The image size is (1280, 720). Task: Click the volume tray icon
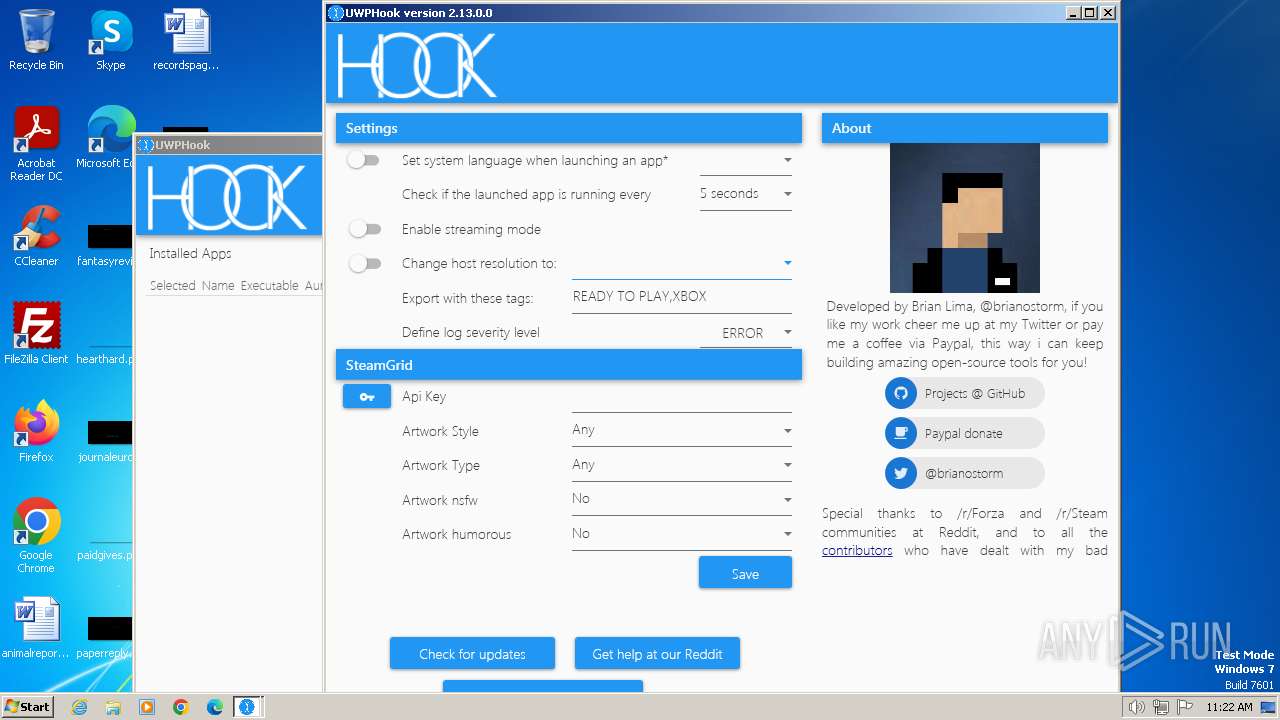1136,707
